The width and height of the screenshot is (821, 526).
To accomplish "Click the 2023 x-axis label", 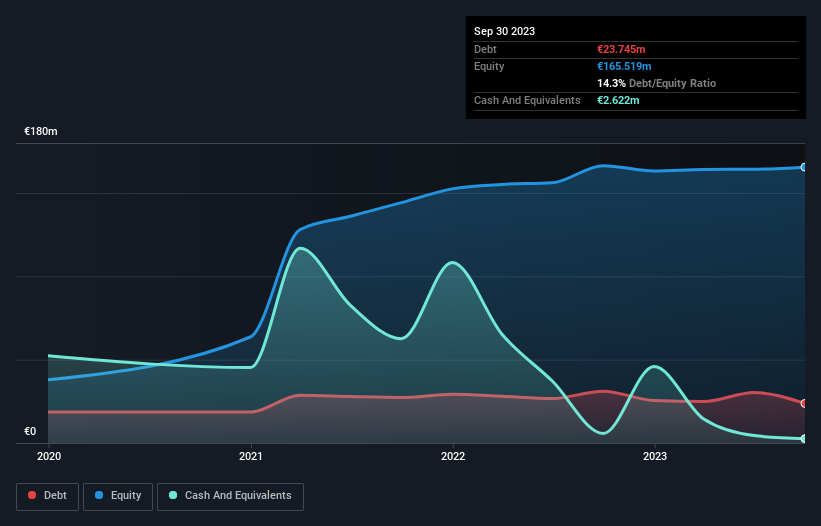I will [x=655, y=456].
